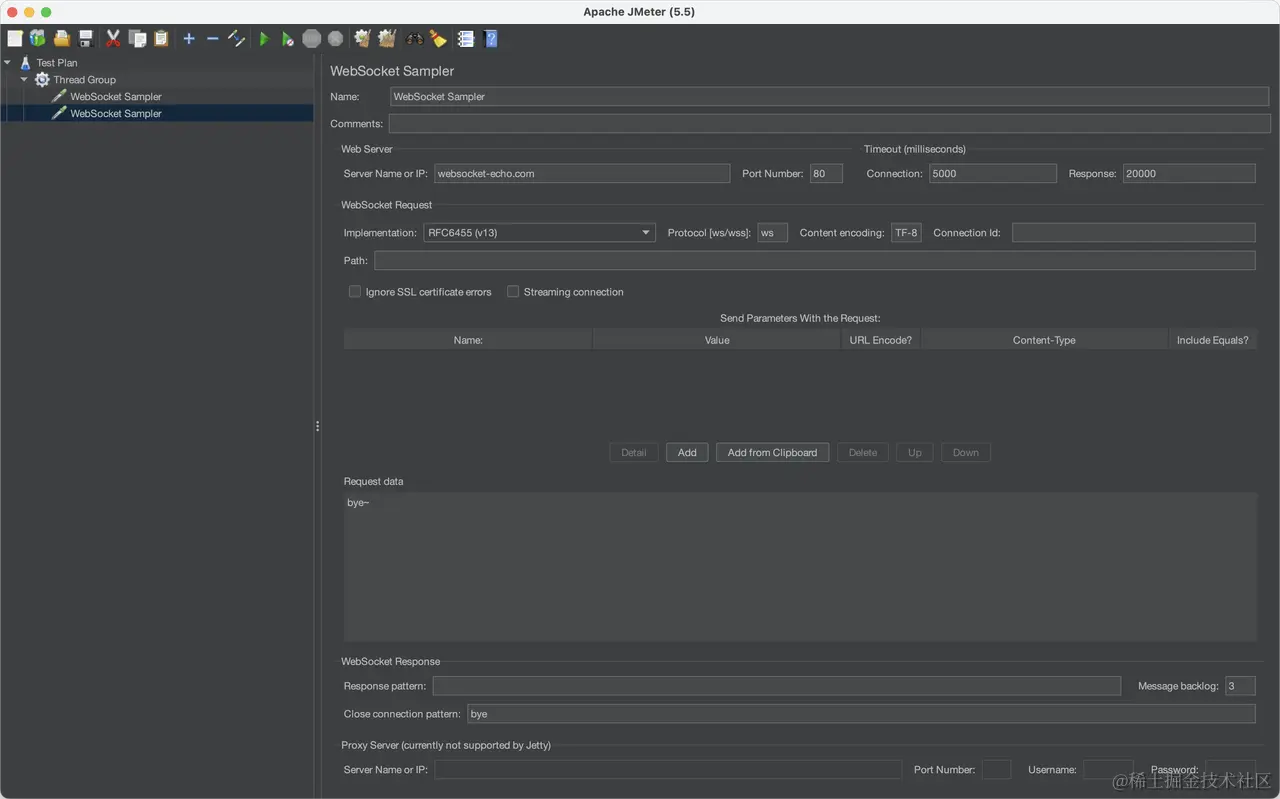Click the Content encoding field

coord(906,233)
